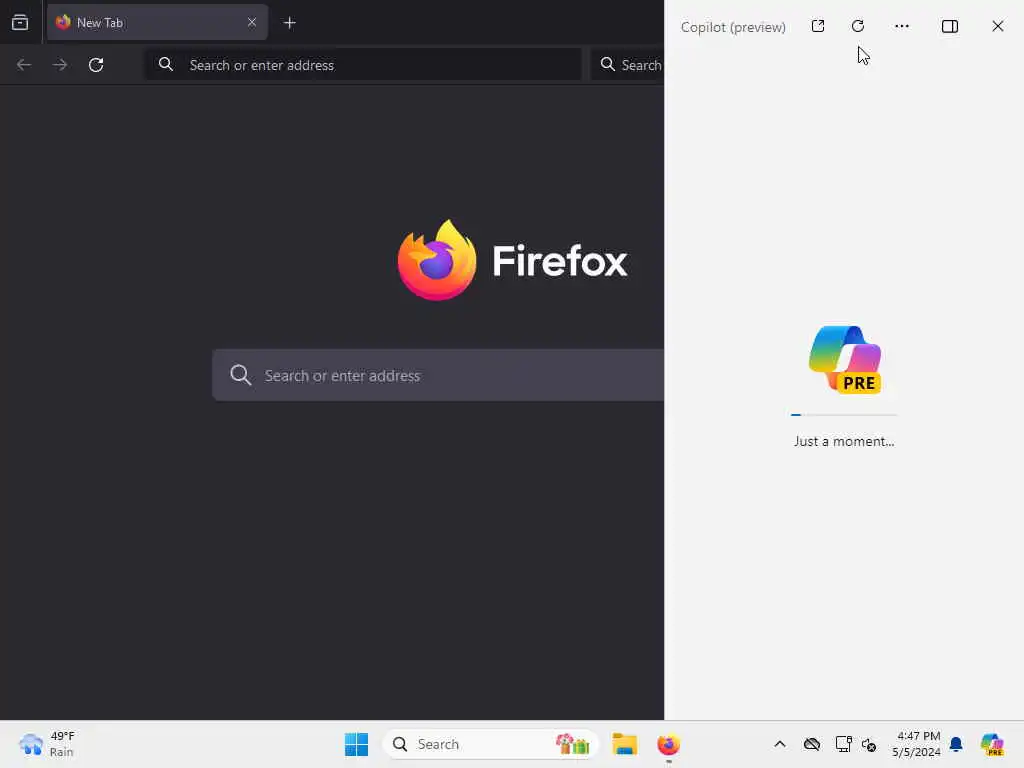
Task: Click the Copilot loading progress bar
Action: tap(844, 415)
